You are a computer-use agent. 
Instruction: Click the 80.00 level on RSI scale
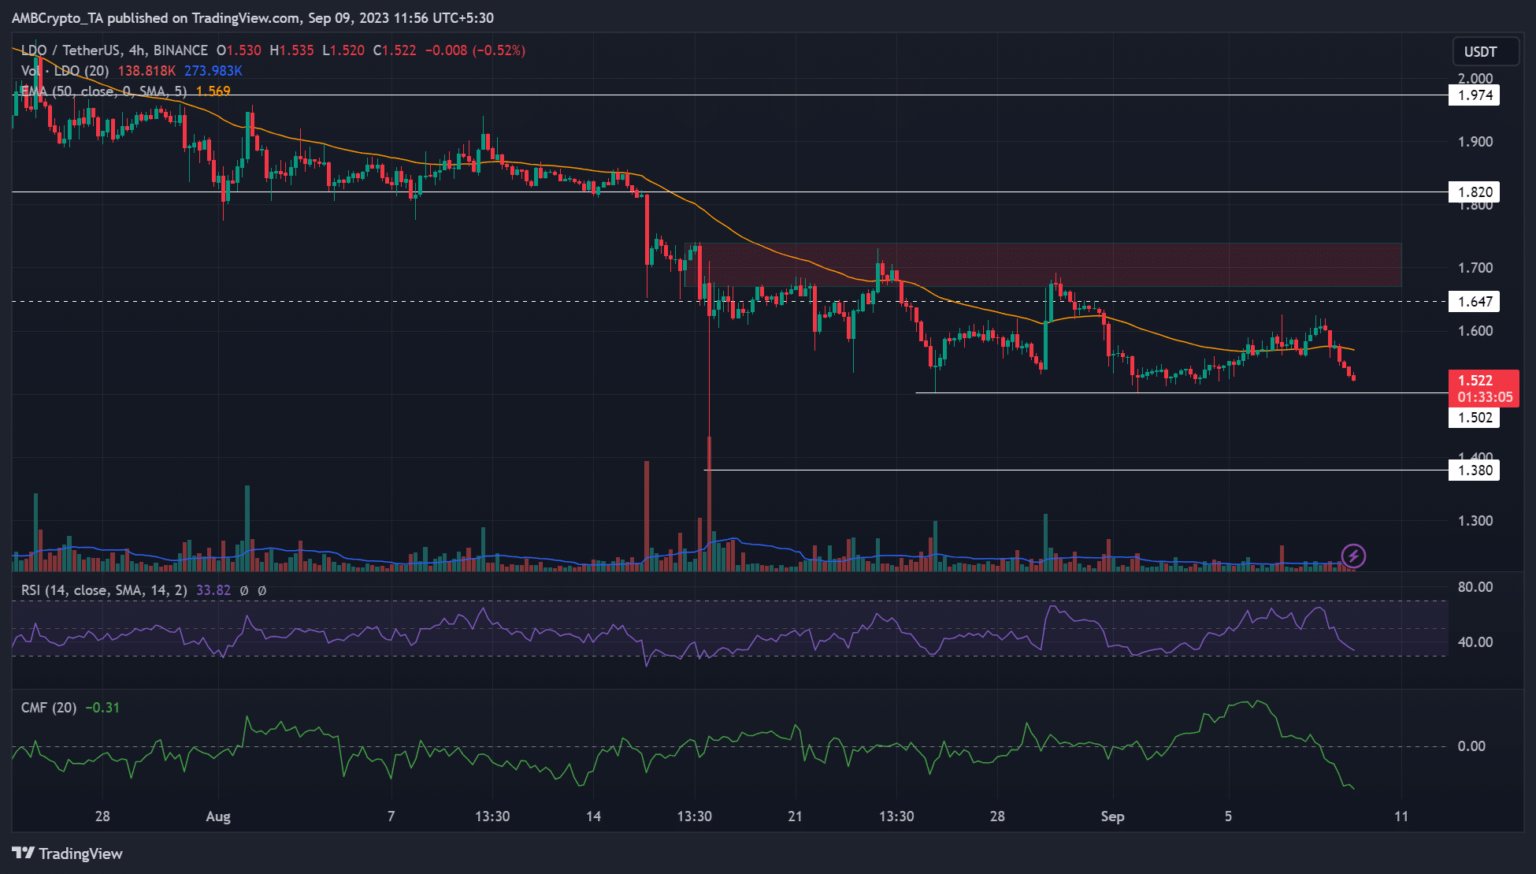click(1474, 587)
